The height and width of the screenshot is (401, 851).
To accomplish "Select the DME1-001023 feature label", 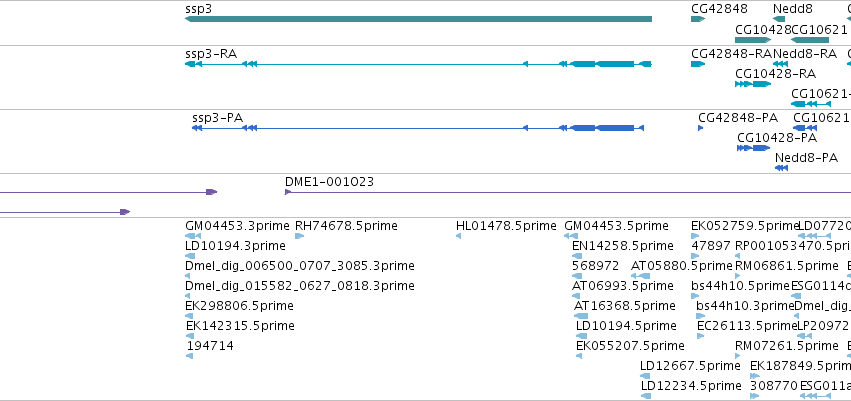I will (x=329, y=182).
